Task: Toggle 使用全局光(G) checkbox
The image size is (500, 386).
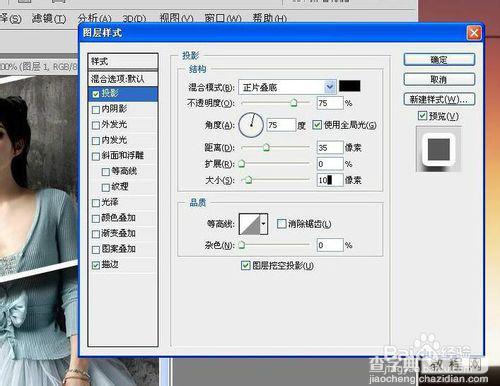Action: pos(317,125)
